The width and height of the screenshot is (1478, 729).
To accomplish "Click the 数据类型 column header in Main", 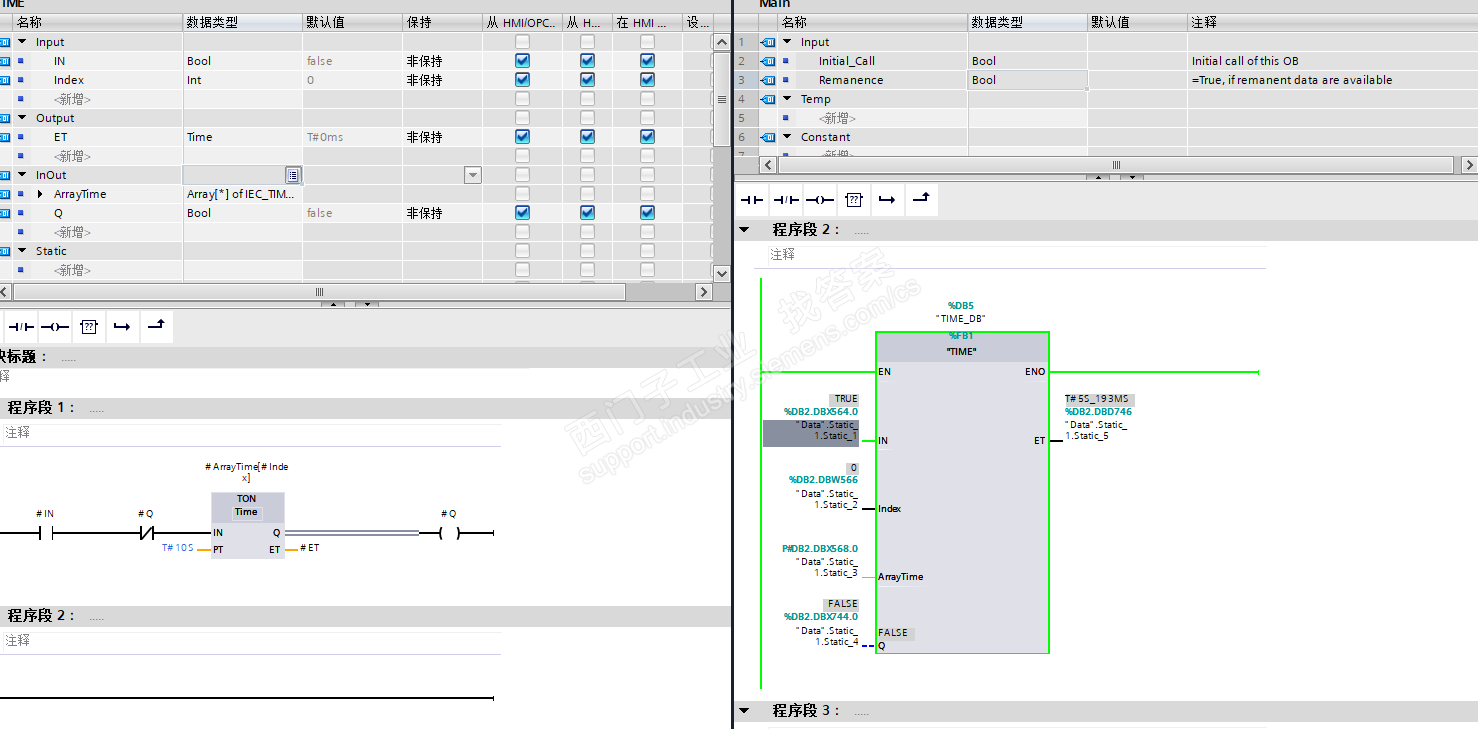I will tap(1027, 22).
